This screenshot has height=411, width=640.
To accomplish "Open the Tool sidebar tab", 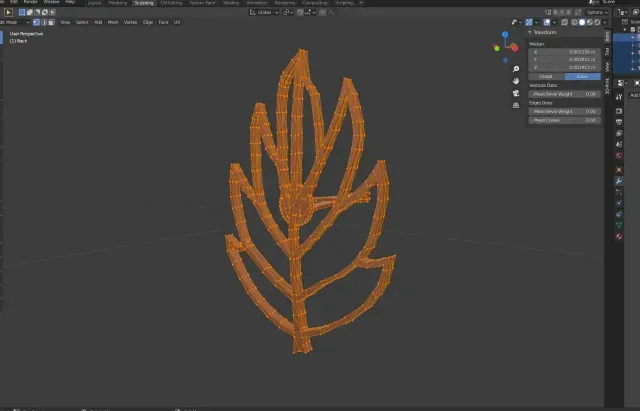I will [x=607, y=51].
